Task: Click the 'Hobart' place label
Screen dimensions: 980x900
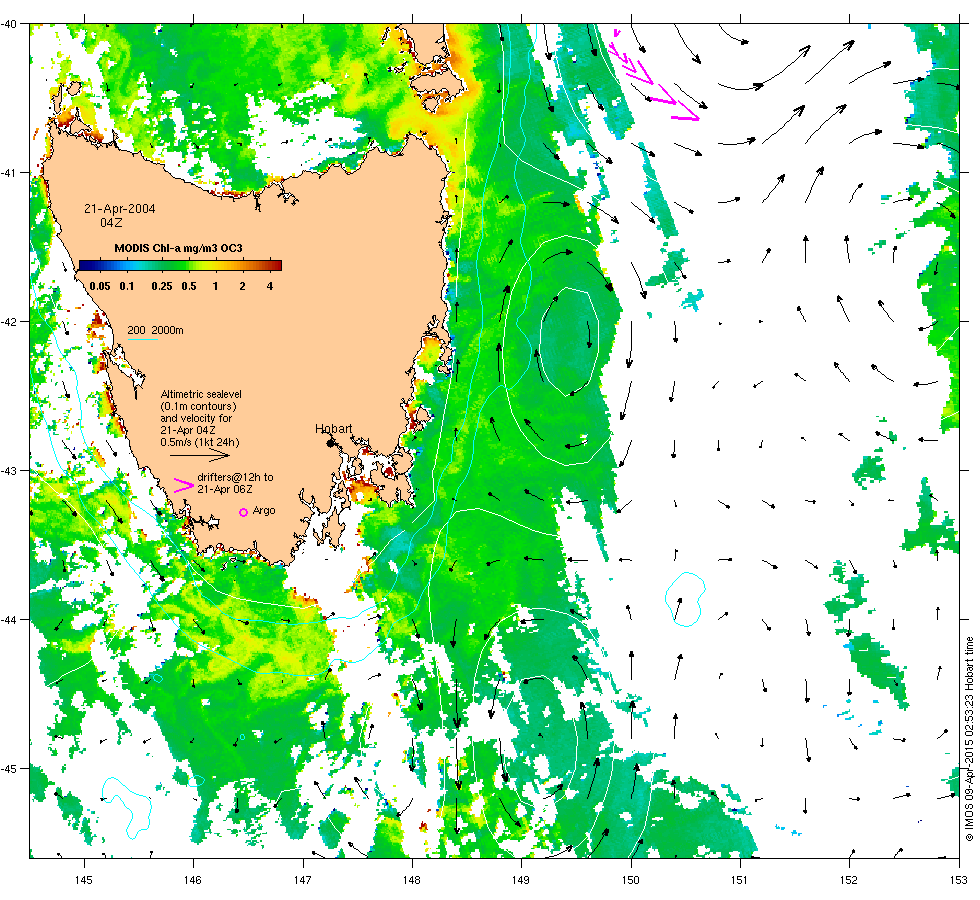Action: tap(334, 429)
